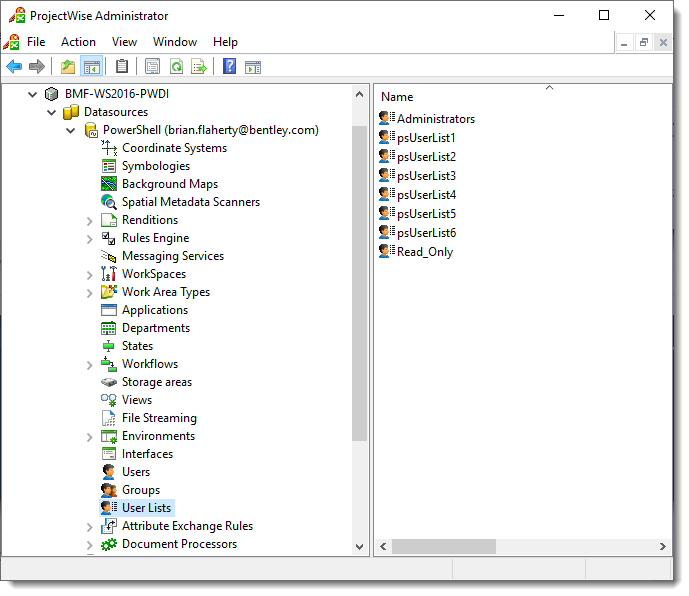The width and height of the screenshot is (689, 596).
Task: Expand the Workflows tree node
Action: coord(89,365)
